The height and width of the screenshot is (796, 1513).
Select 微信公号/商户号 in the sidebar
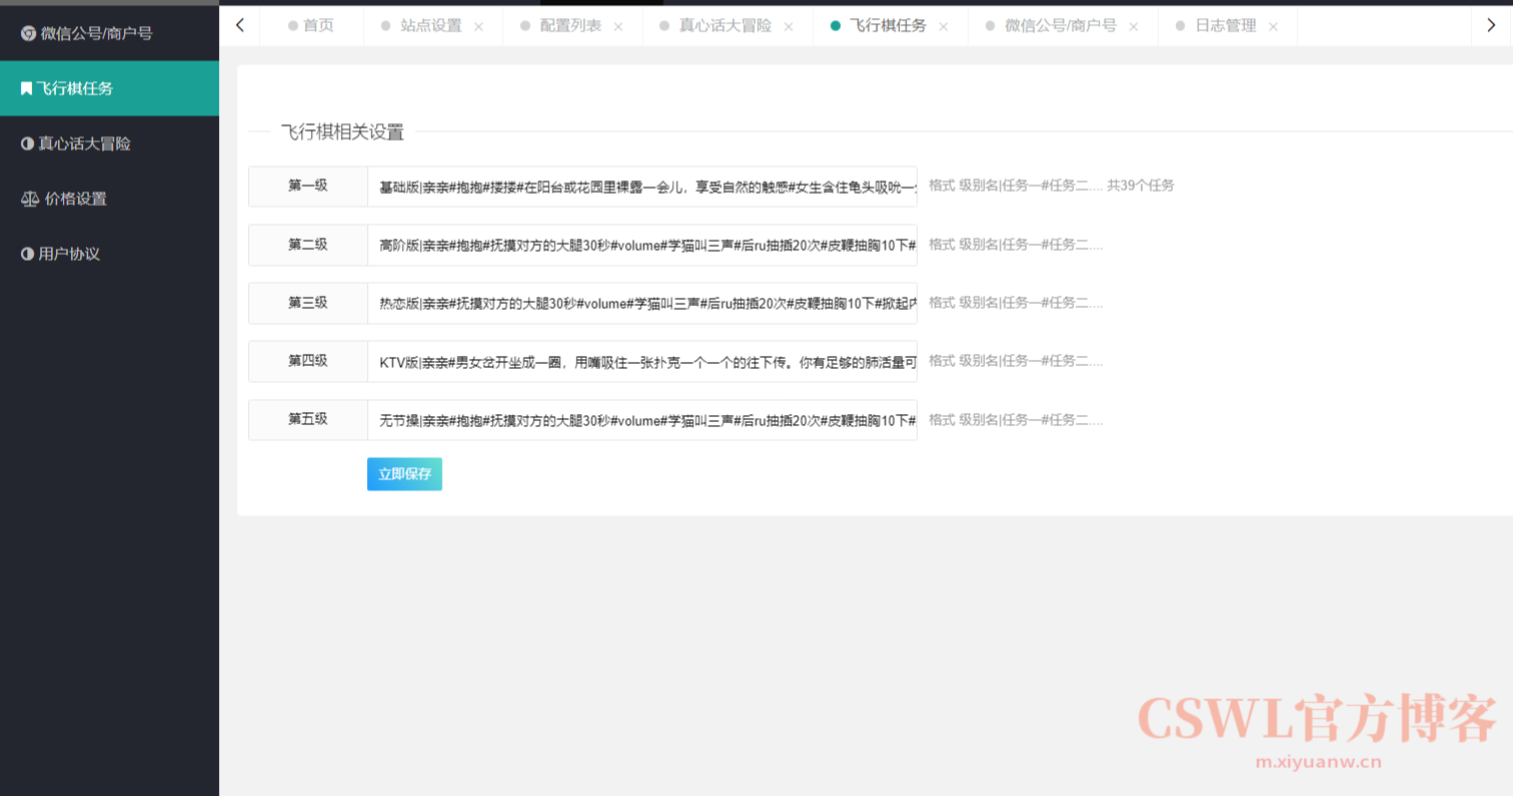click(x=96, y=34)
